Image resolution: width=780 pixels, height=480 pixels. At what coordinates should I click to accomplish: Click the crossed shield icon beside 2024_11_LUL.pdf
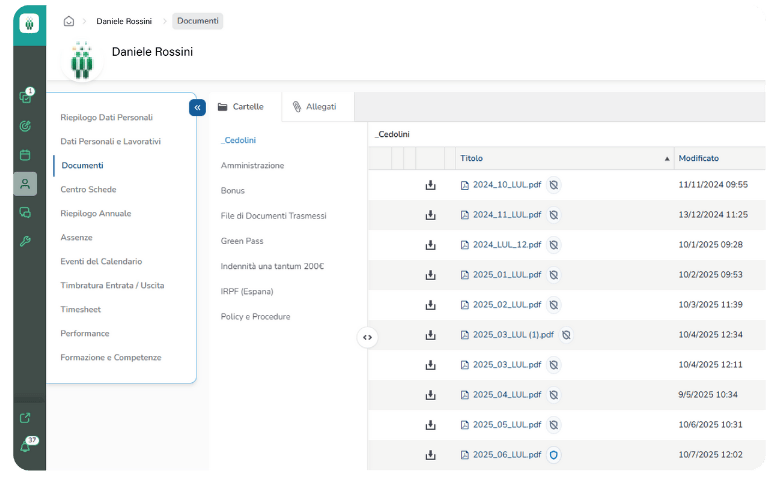point(554,215)
